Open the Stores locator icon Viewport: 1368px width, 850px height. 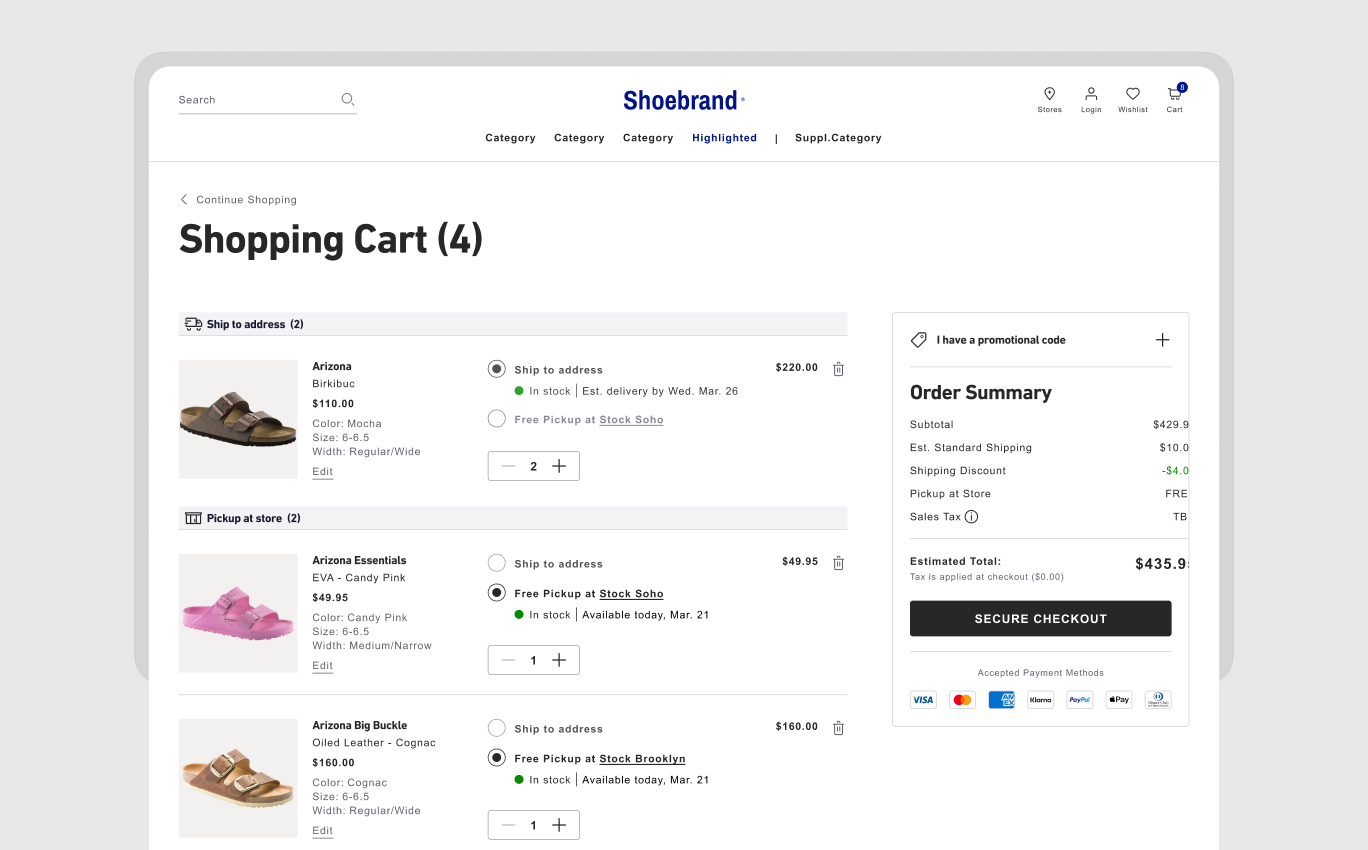(x=1049, y=94)
